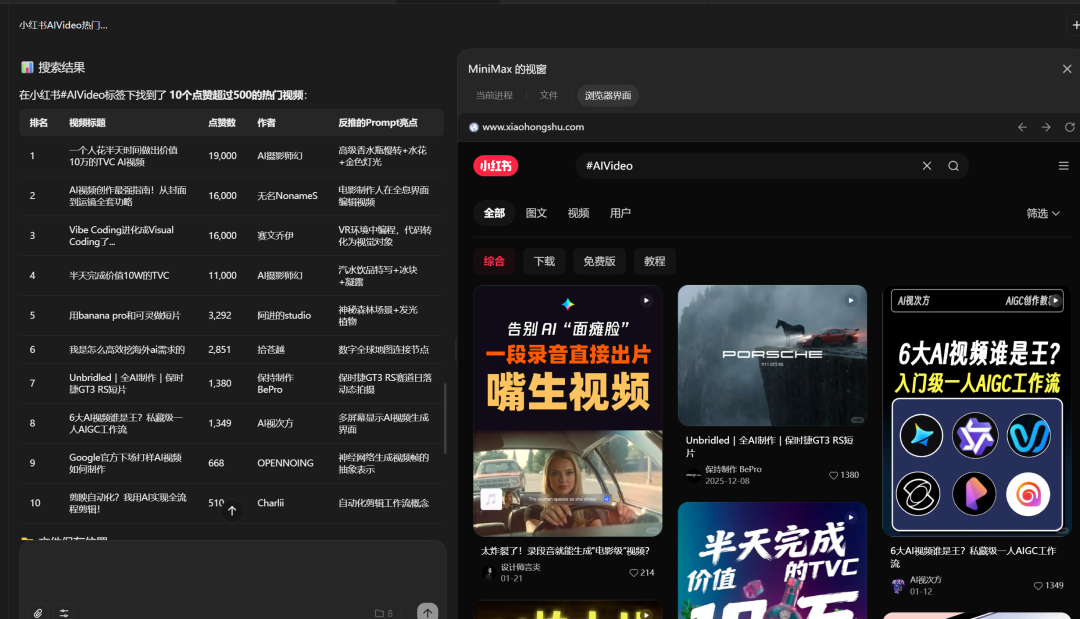Open the 文件 tab in MiniMax window
1080x619 pixels.
click(548, 96)
